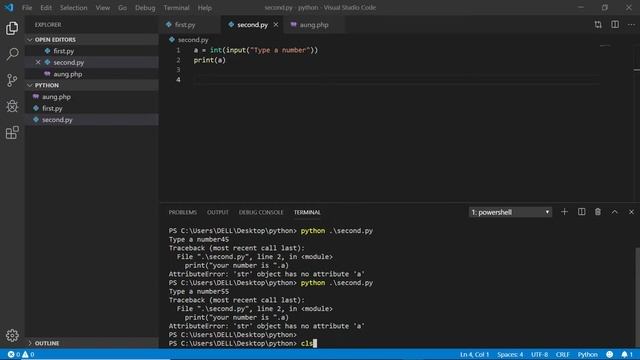Open the Go menu
This screenshot has height=360, width=640.
pyautogui.click(x=122, y=8)
